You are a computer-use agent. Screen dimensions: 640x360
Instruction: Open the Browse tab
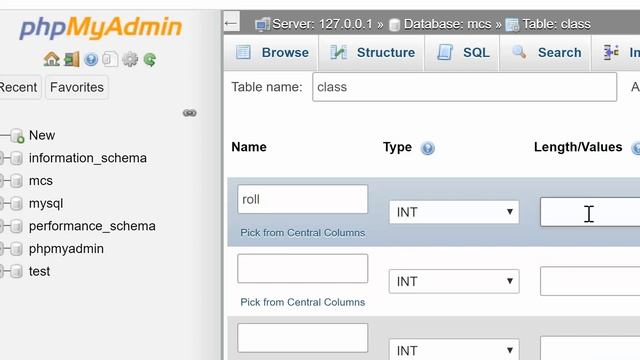click(x=272, y=53)
